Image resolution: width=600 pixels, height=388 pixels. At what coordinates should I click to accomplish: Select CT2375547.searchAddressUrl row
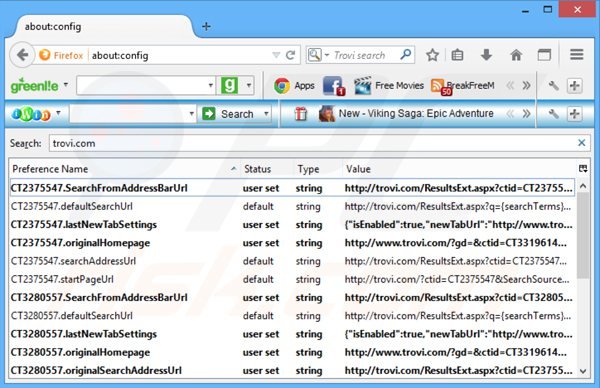292,261
